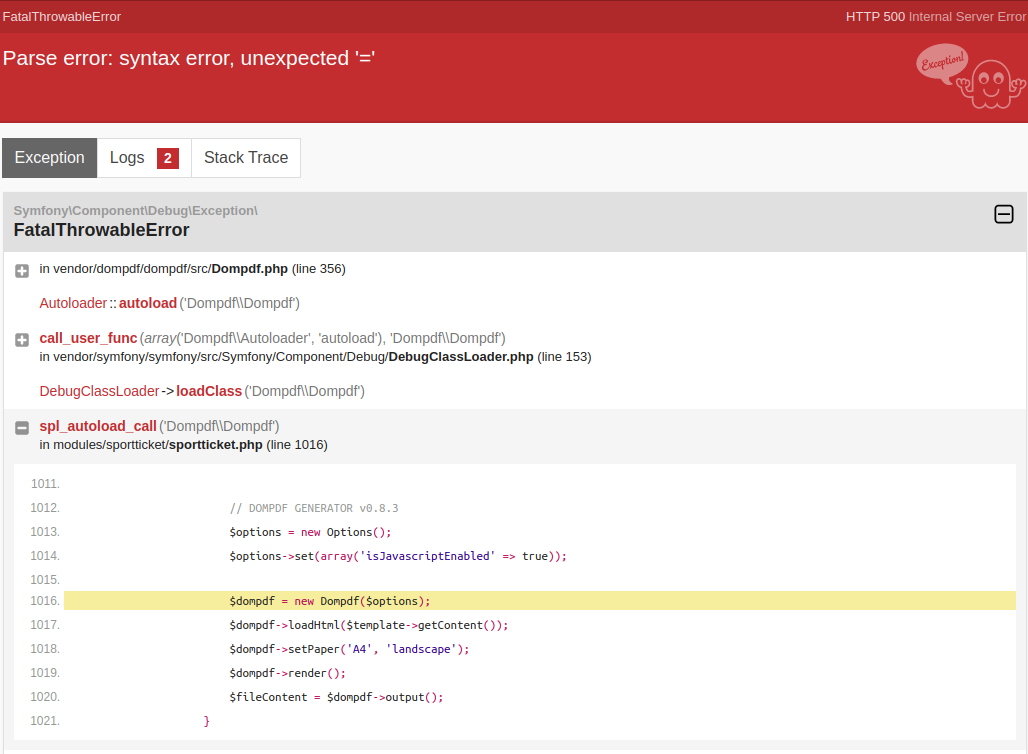
Task: Click code line with isJavascriptEnabled
Action: 398,556
